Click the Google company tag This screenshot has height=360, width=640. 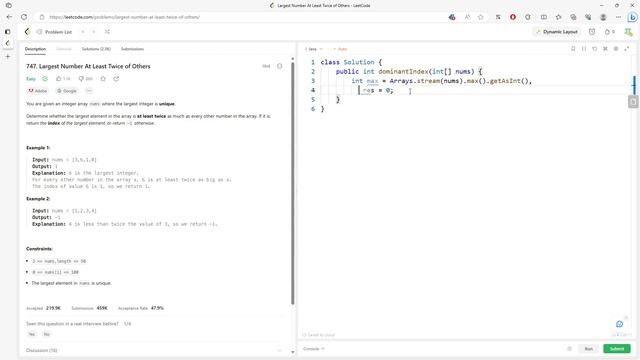pyautogui.click(x=67, y=91)
